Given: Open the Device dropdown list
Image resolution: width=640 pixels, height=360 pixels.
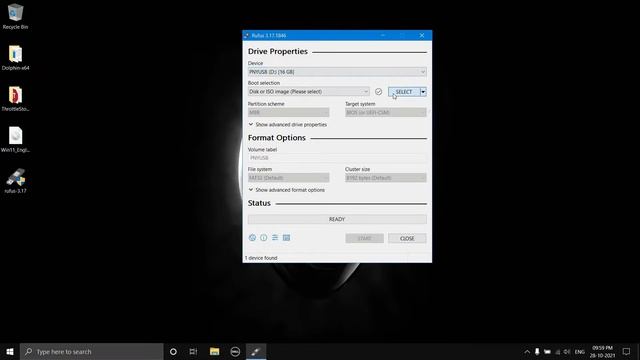Looking at the screenshot, I should click(x=337, y=72).
